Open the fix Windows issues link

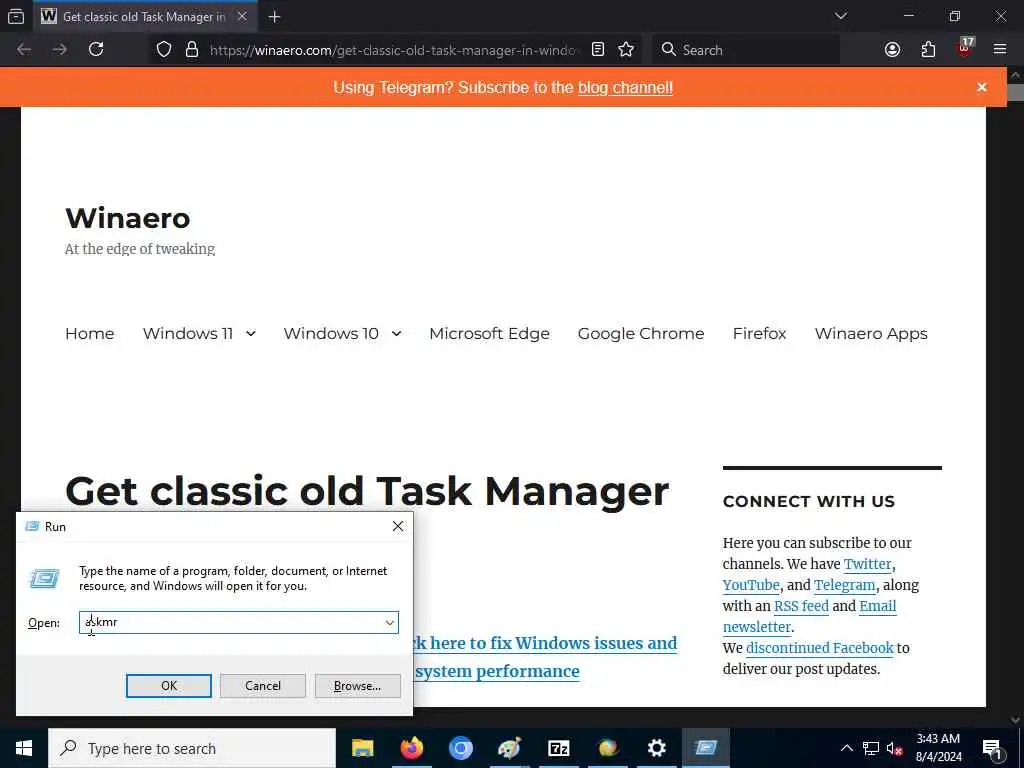546,643
